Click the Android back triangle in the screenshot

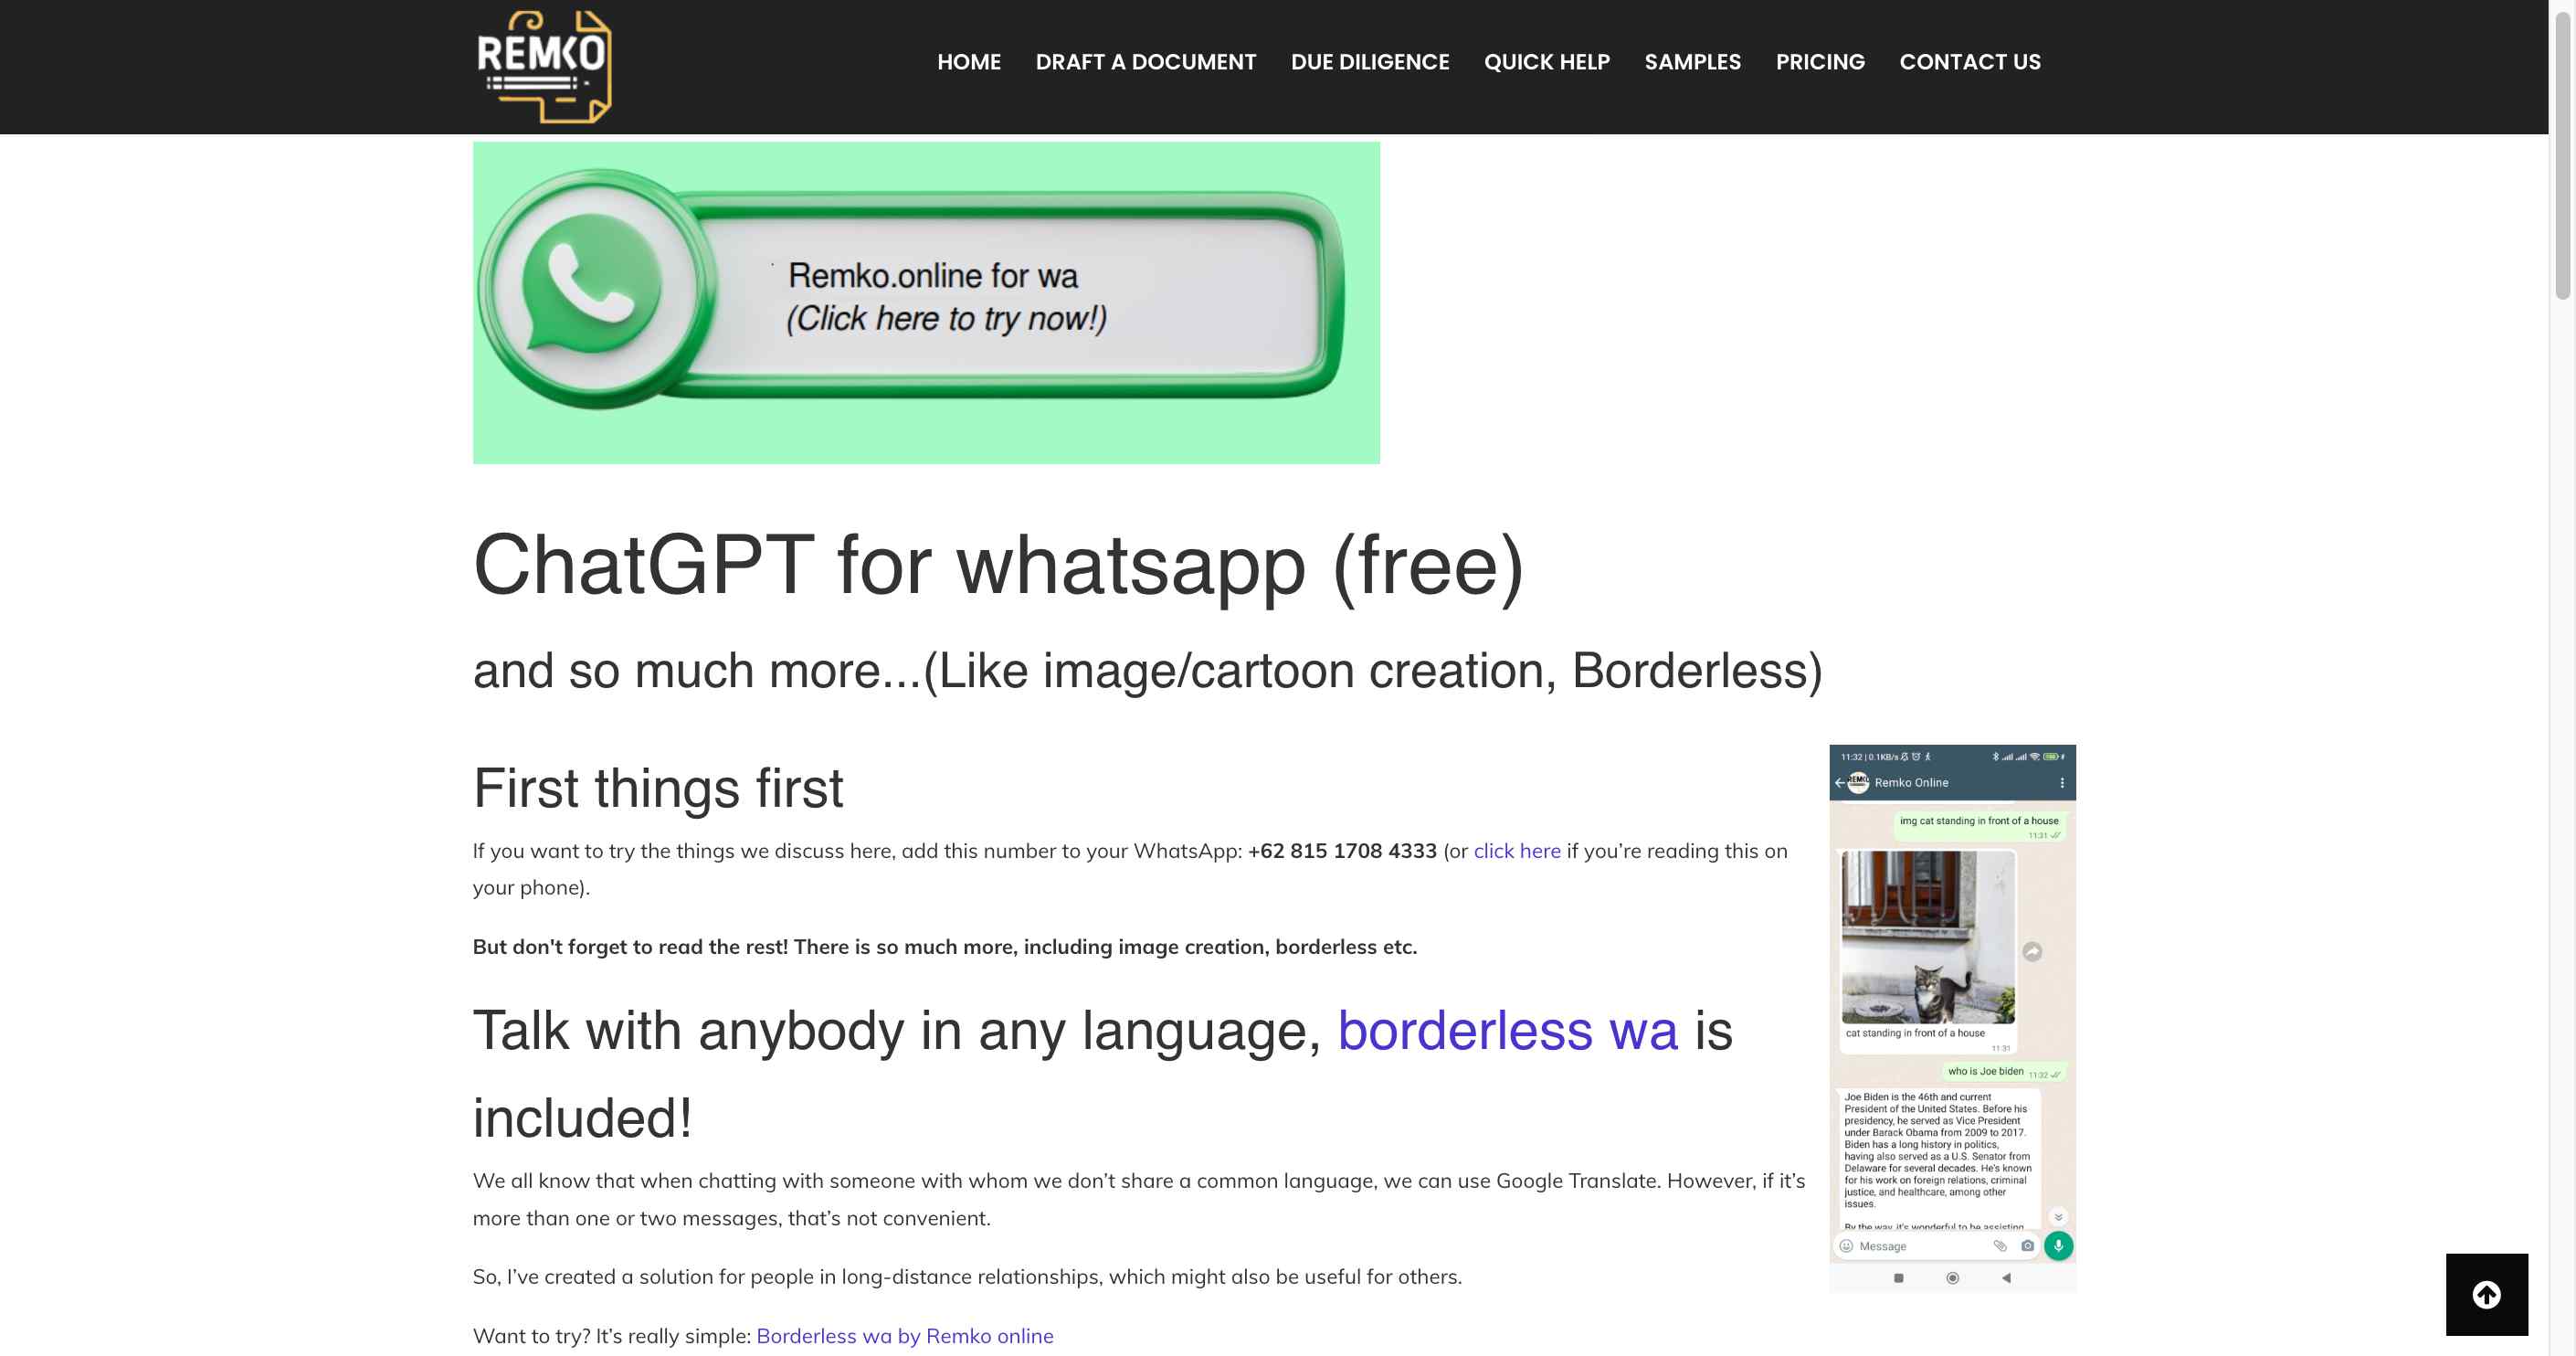click(x=2005, y=1277)
